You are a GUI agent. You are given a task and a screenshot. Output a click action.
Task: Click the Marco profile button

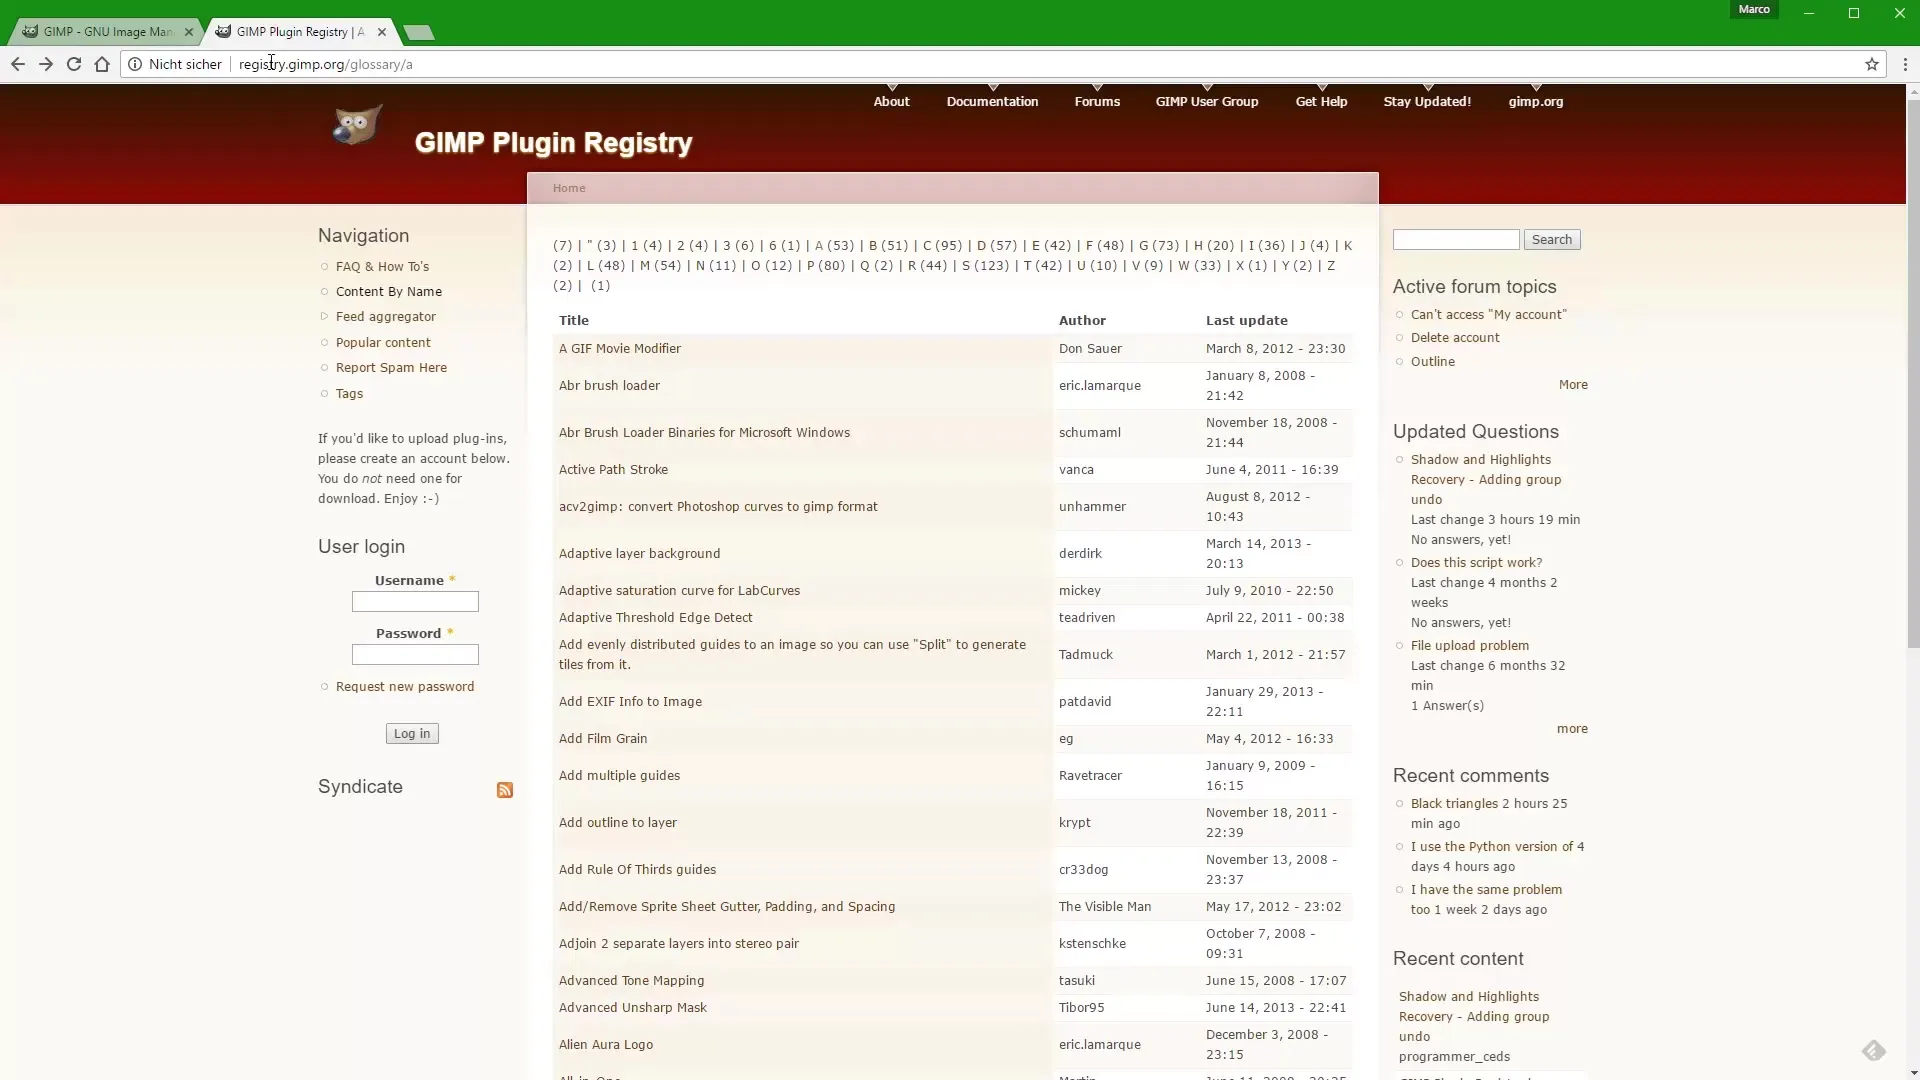(1754, 10)
